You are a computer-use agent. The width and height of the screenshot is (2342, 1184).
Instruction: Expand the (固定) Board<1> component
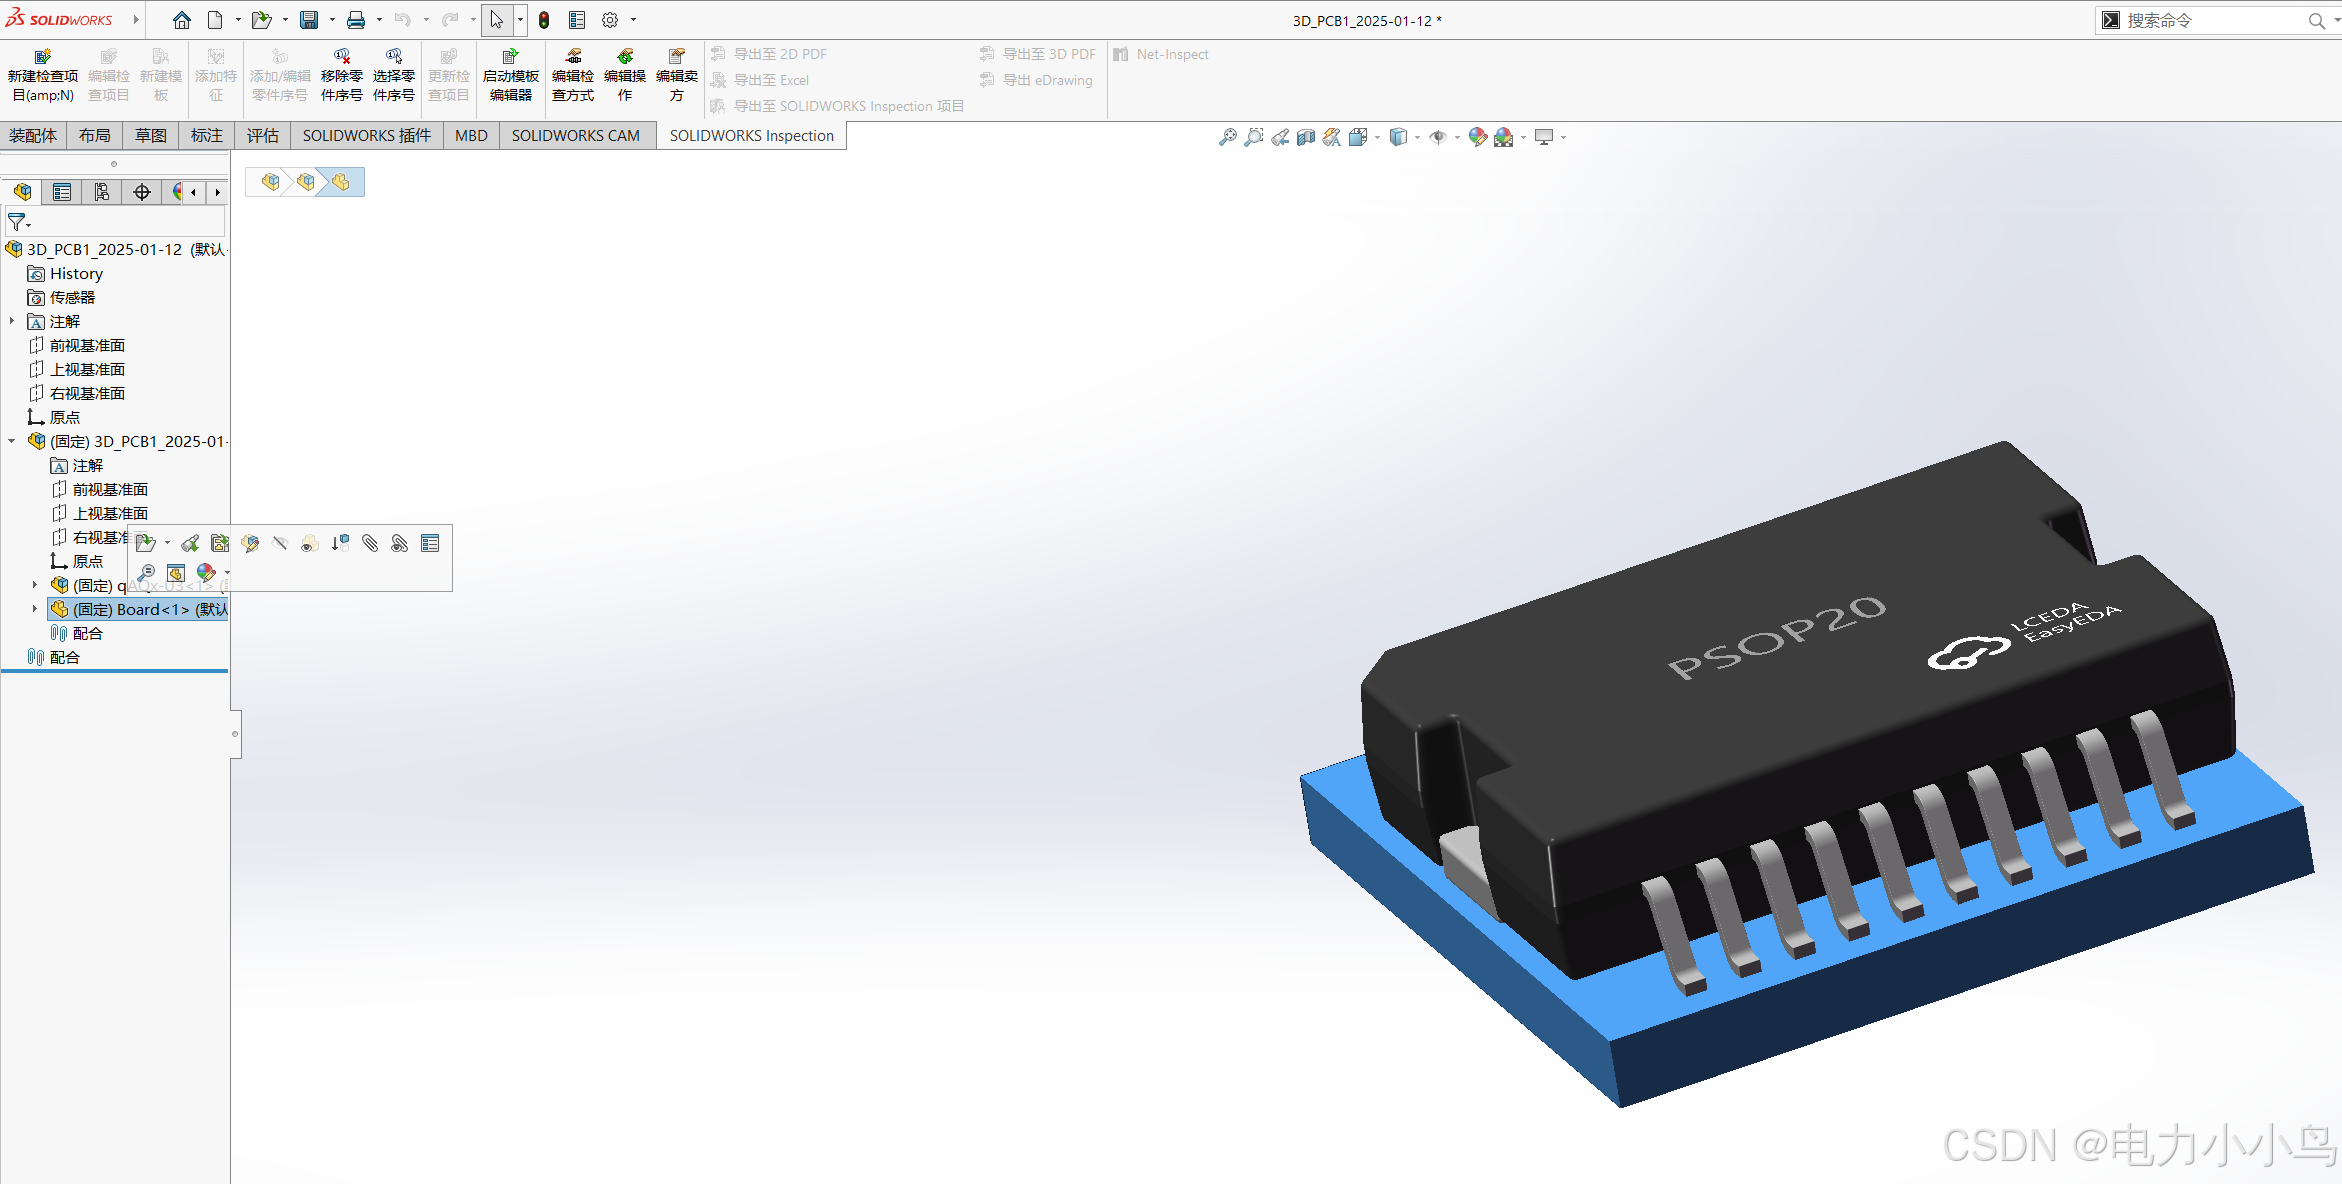coord(35,609)
